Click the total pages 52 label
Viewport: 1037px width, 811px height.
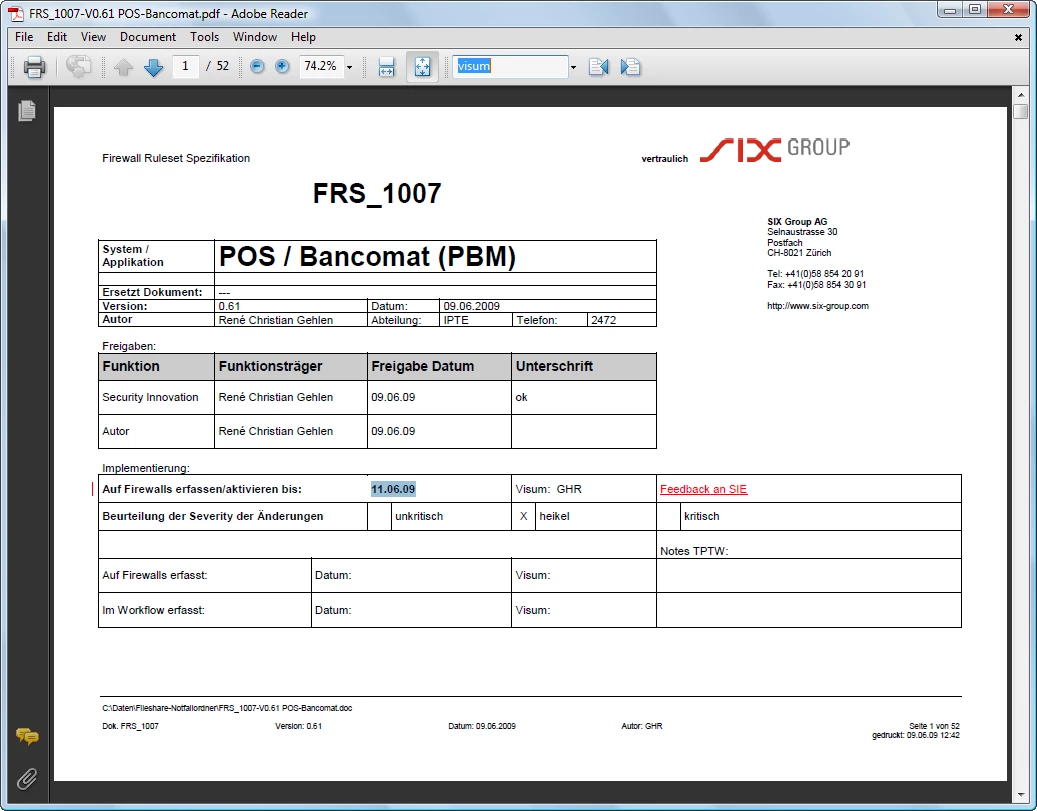pyautogui.click(x=223, y=66)
